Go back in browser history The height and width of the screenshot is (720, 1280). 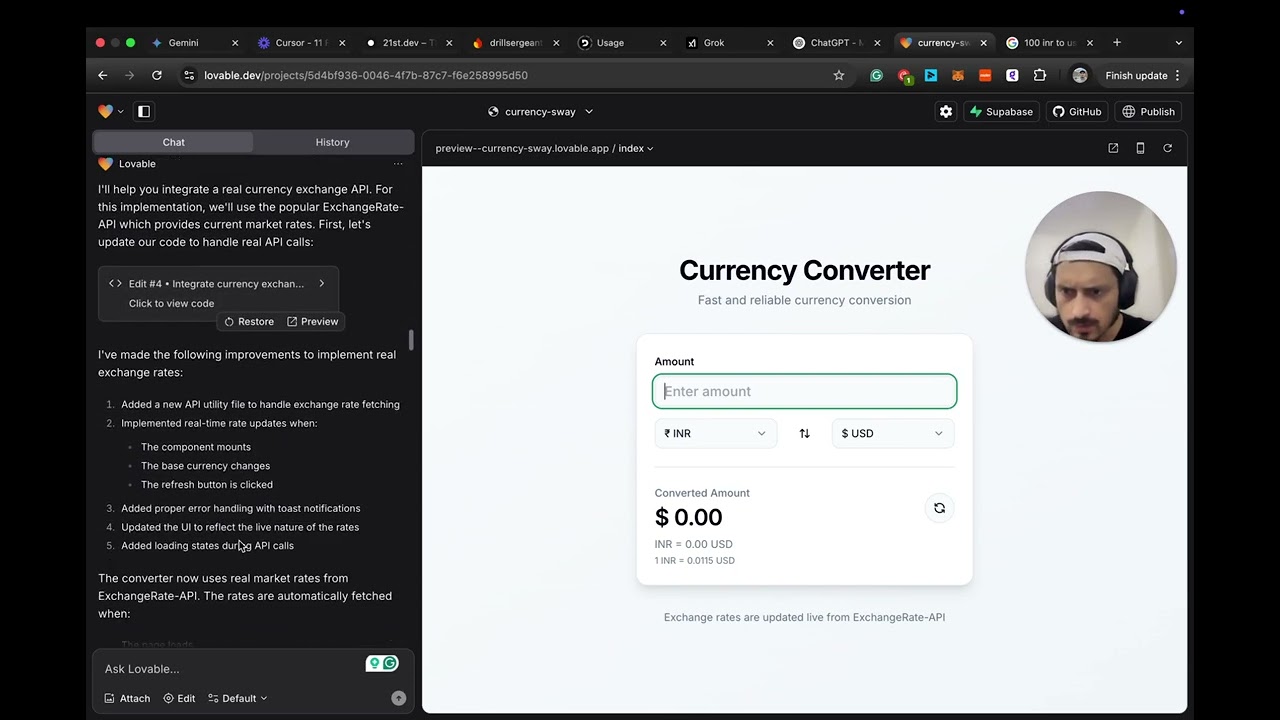pyautogui.click(x=103, y=75)
